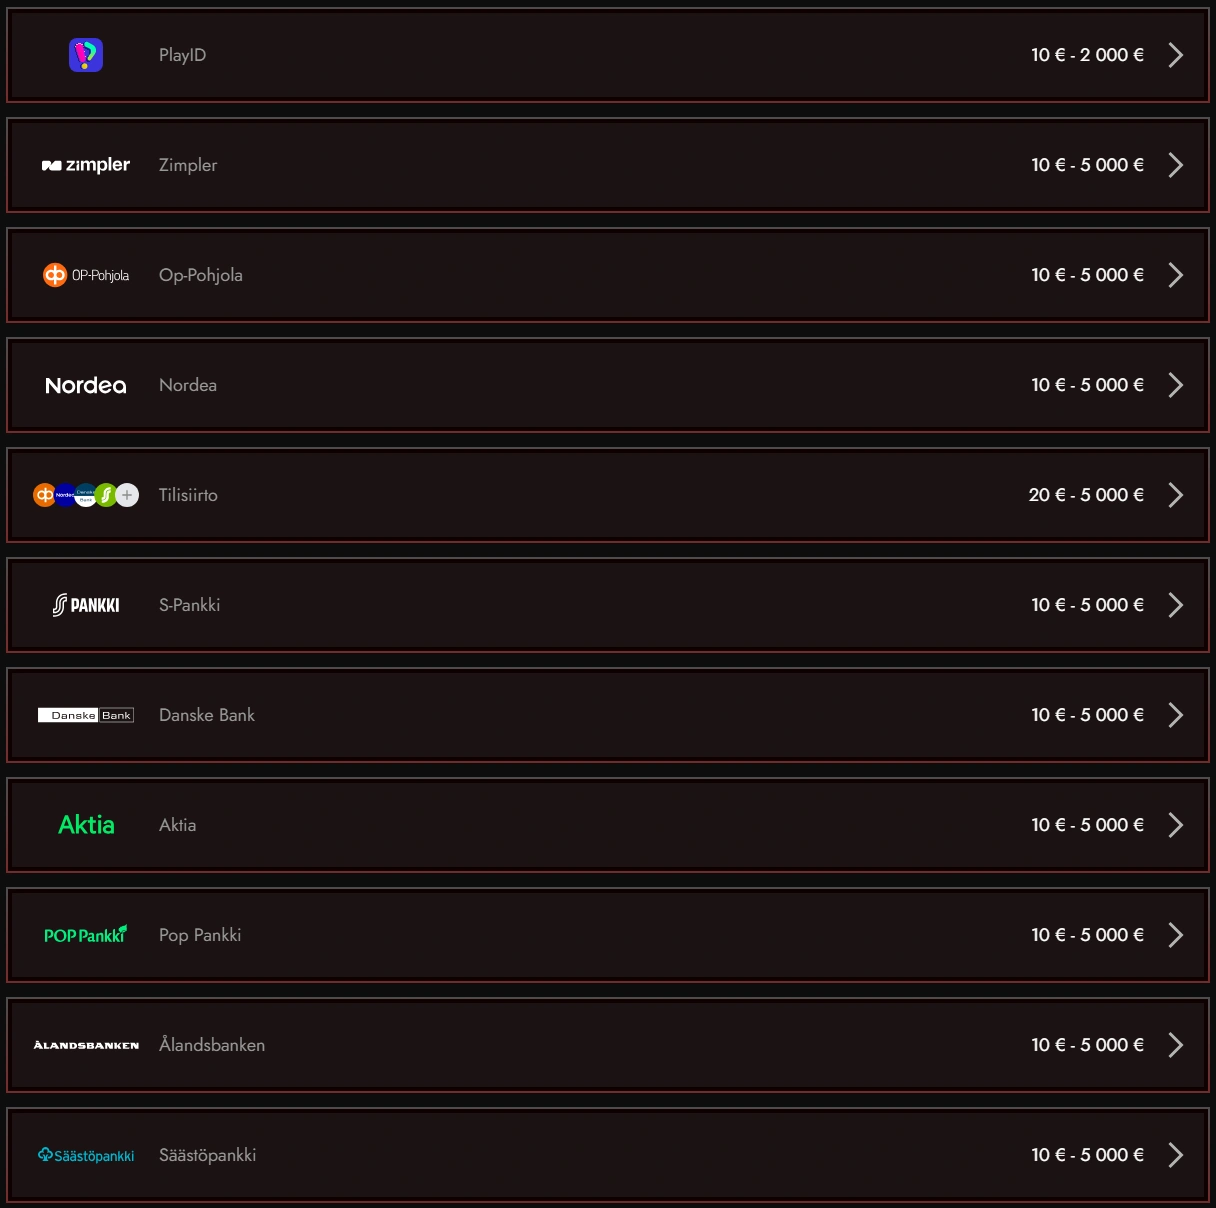Click the POP Pankki logo
The height and width of the screenshot is (1208, 1216).
tap(86, 935)
